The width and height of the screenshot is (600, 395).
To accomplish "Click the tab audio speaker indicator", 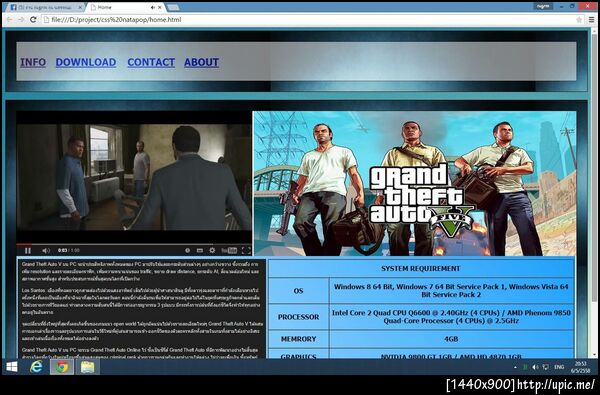I will click(x=153, y=7).
